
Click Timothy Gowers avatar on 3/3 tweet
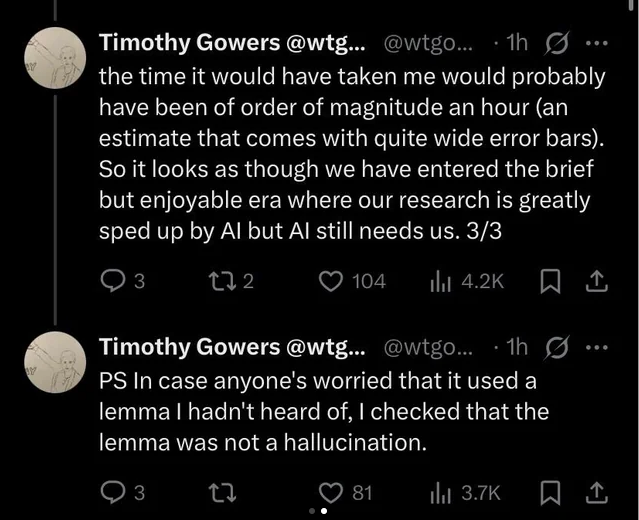(51, 59)
